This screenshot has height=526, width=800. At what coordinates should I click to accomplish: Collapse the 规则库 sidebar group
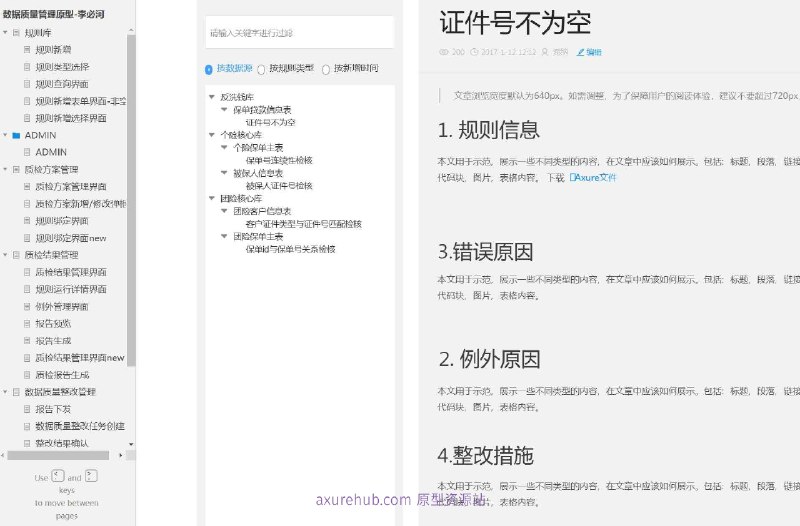tap(5, 33)
